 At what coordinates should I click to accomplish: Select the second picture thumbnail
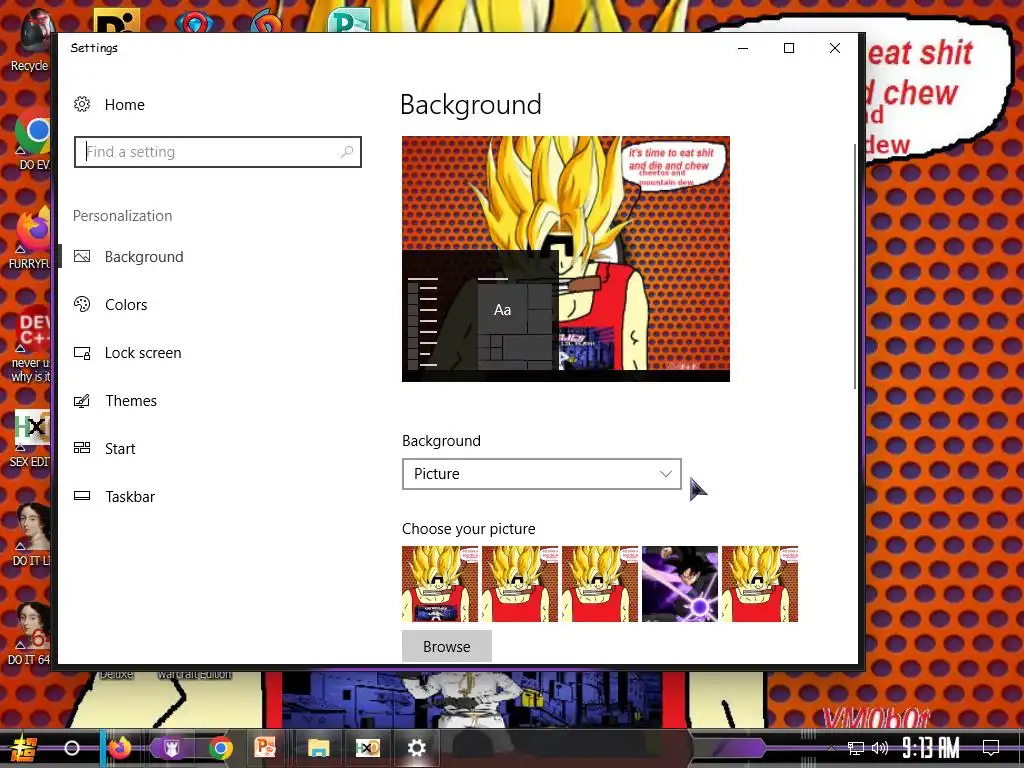520,584
